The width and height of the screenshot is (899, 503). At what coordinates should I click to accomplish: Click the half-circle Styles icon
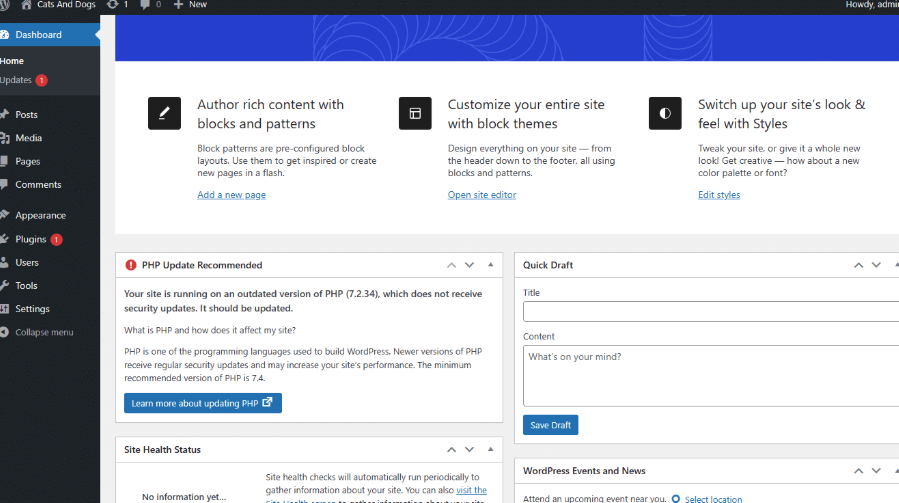(665, 113)
